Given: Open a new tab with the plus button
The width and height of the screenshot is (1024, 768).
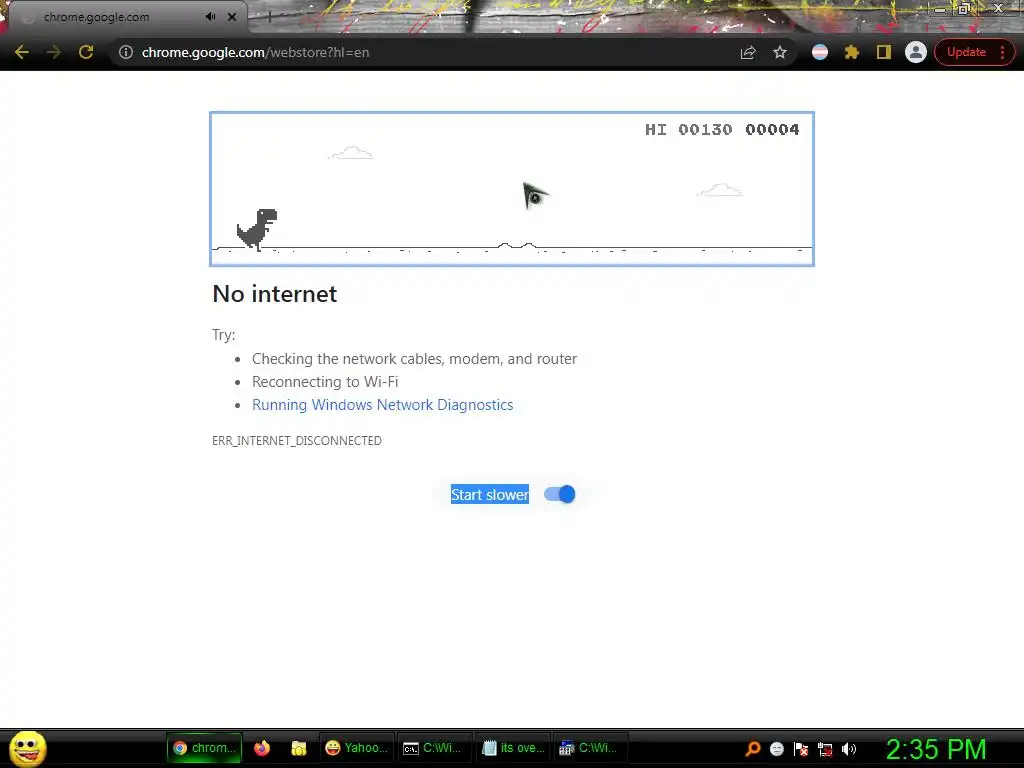Looking at the screenshot, I should click(269, 18).
